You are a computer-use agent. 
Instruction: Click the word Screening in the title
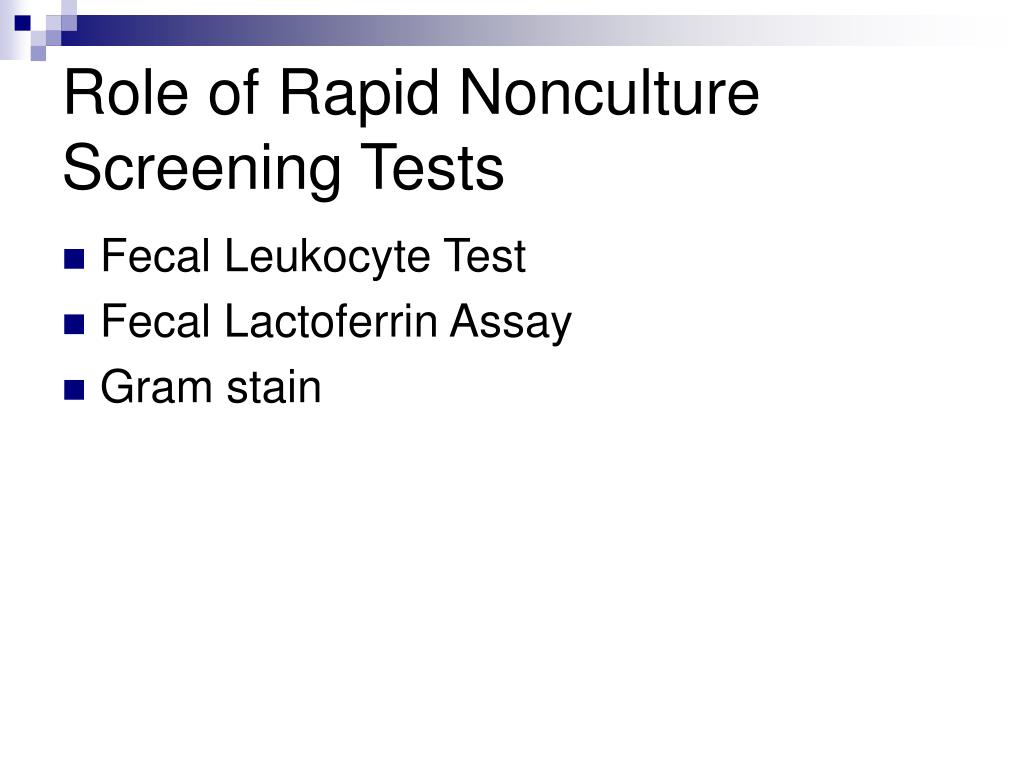(x=202, y=170)
